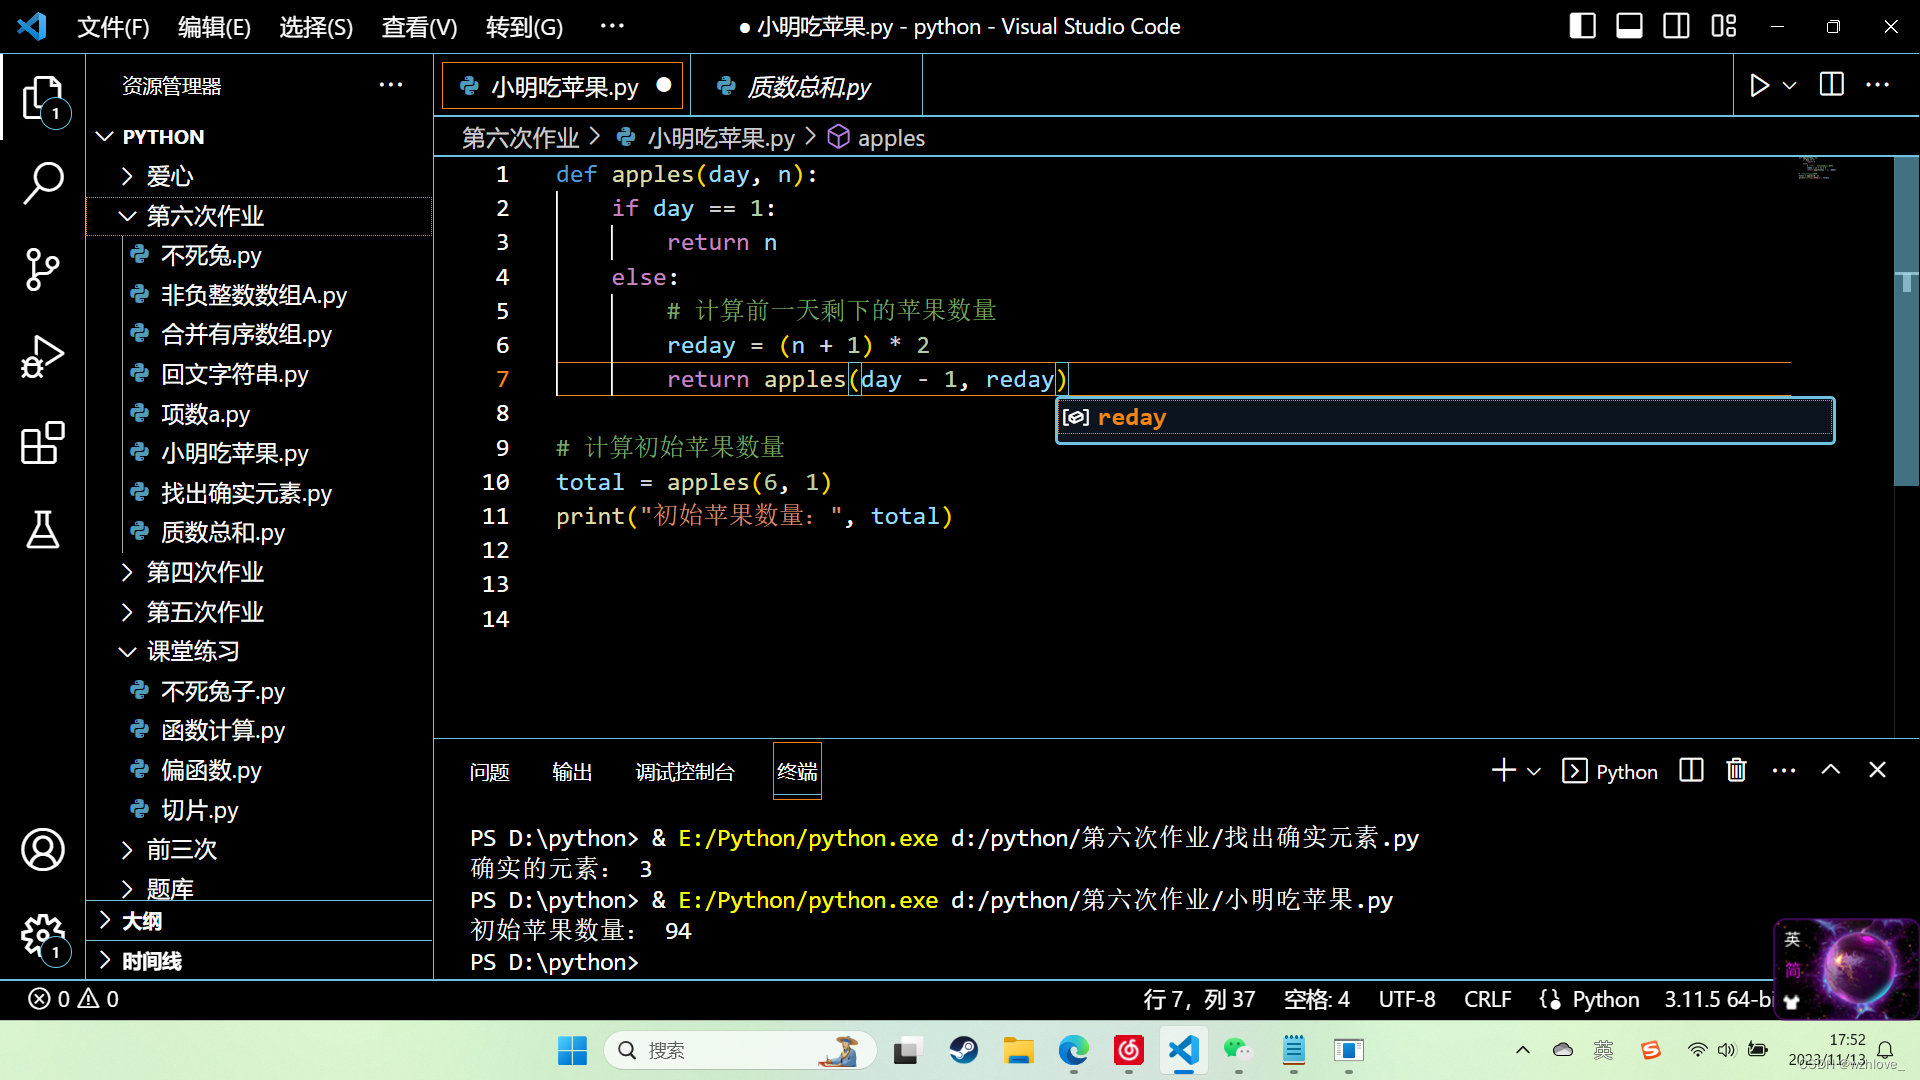This screenshot has width=1920, height=1080.
Task: Open the 转到(G) menu
Action: click(524, 27)
